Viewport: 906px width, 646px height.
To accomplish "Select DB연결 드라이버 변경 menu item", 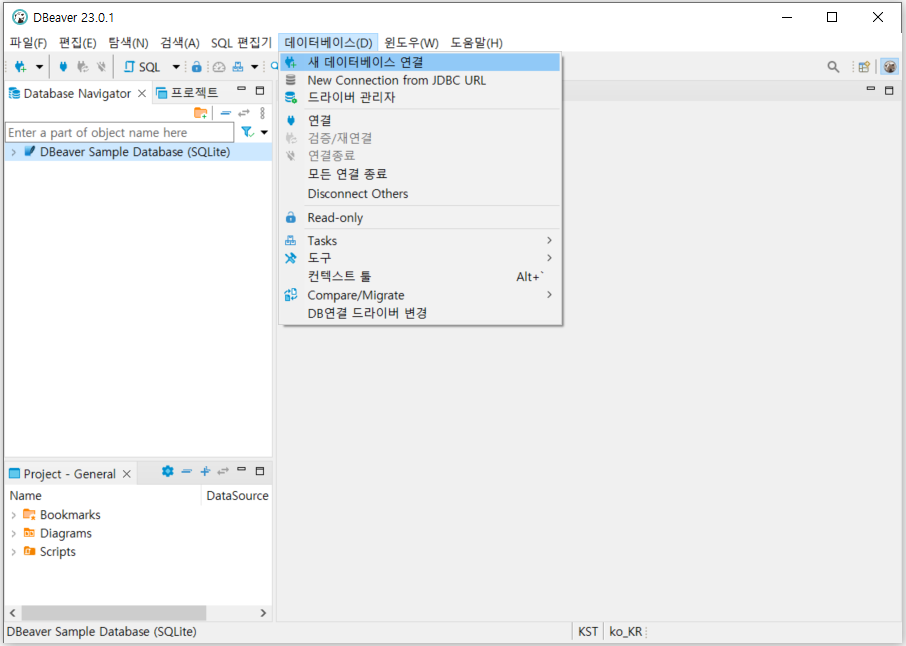I will [x=420, y=313].
